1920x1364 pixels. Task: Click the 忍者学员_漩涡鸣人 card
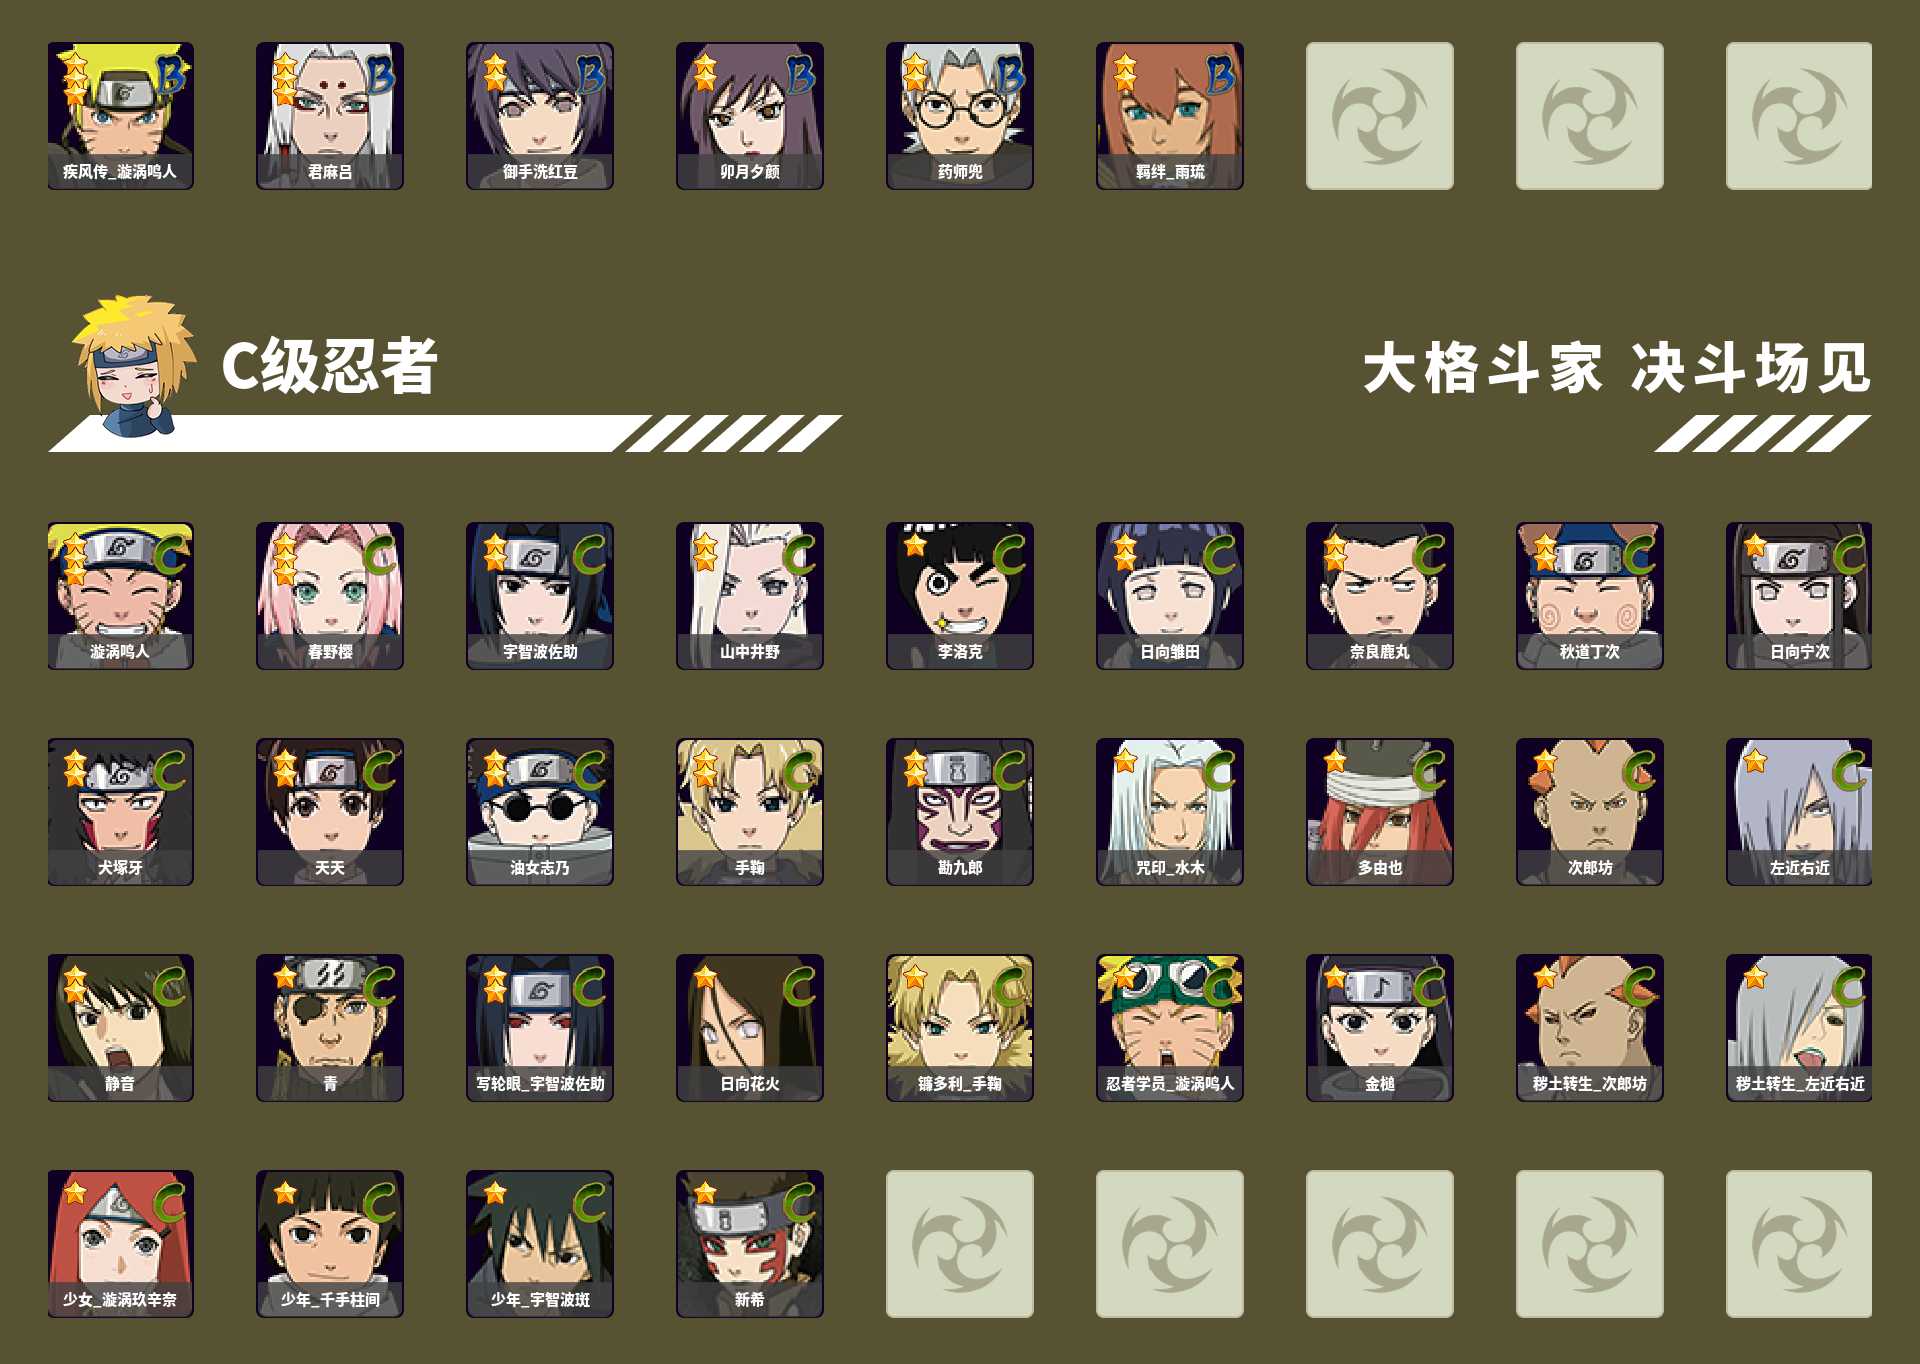[1170, 1028]
